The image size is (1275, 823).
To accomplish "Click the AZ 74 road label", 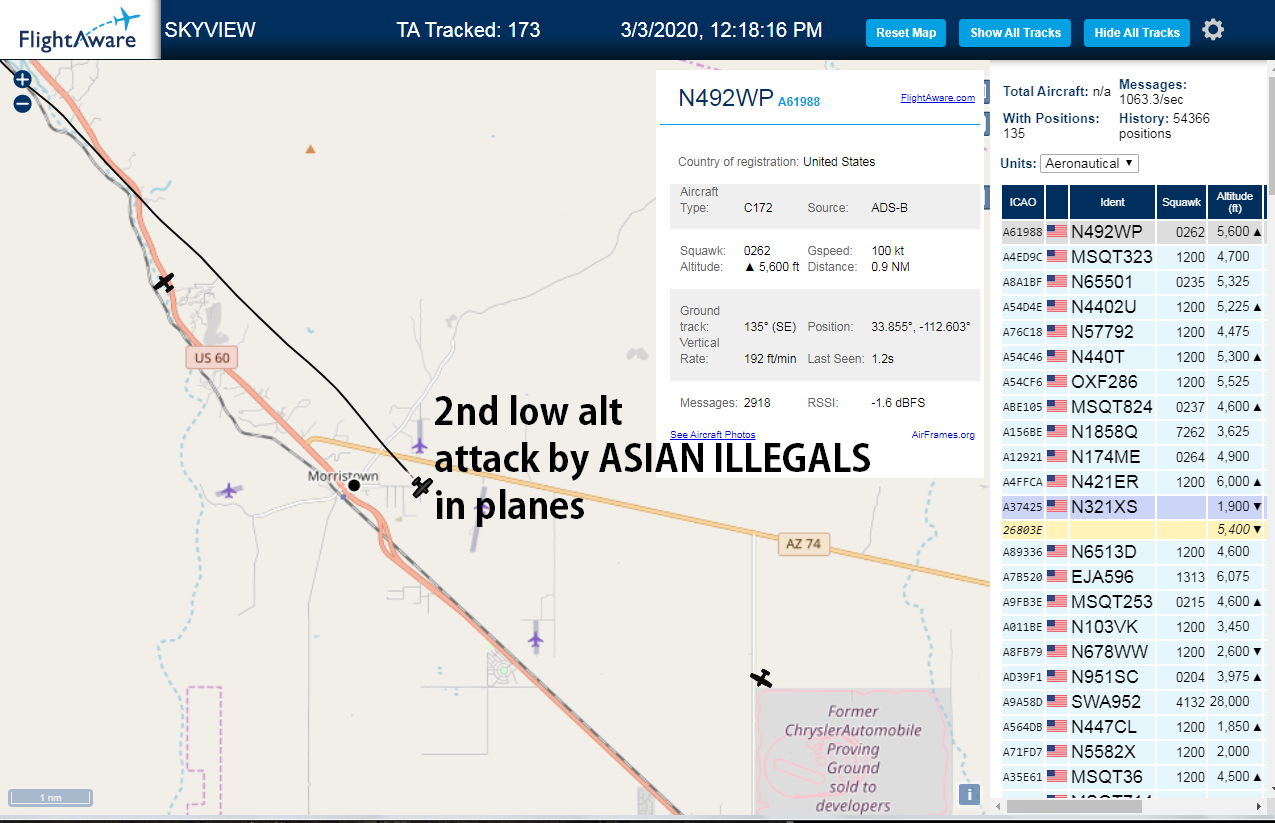I will pyautogui.click(x=803, y=545).
